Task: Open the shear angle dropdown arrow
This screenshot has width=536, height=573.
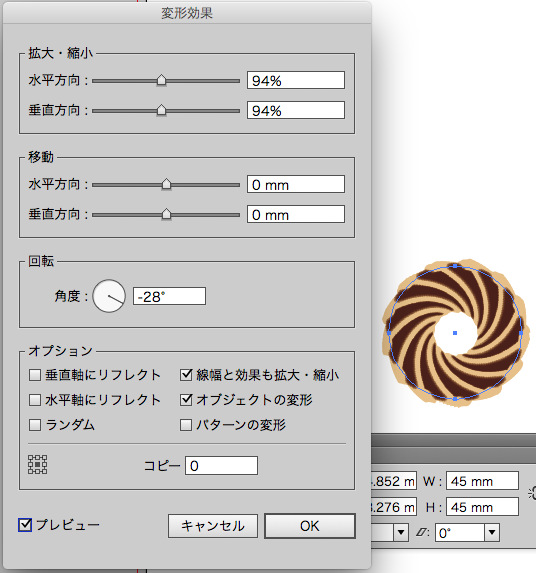Action: (x=492, y=532)
